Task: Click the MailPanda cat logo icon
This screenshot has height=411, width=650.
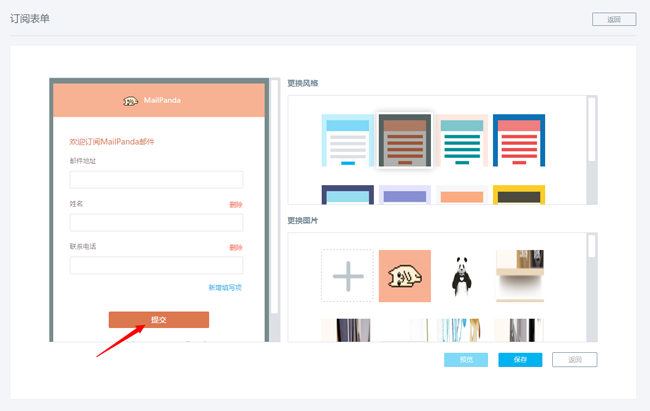Action: 130,101
